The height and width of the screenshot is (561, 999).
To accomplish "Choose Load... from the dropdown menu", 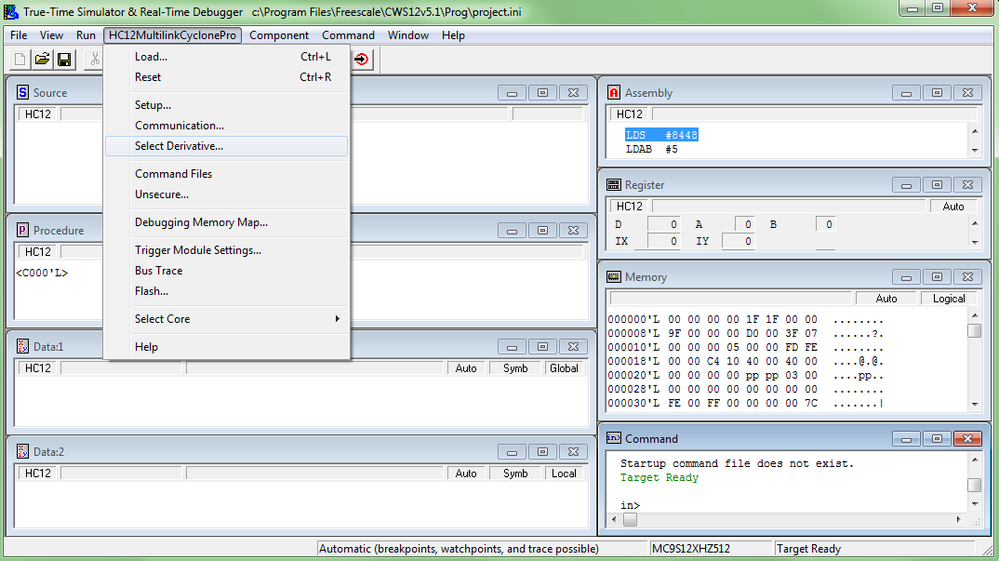I will 226,57.
